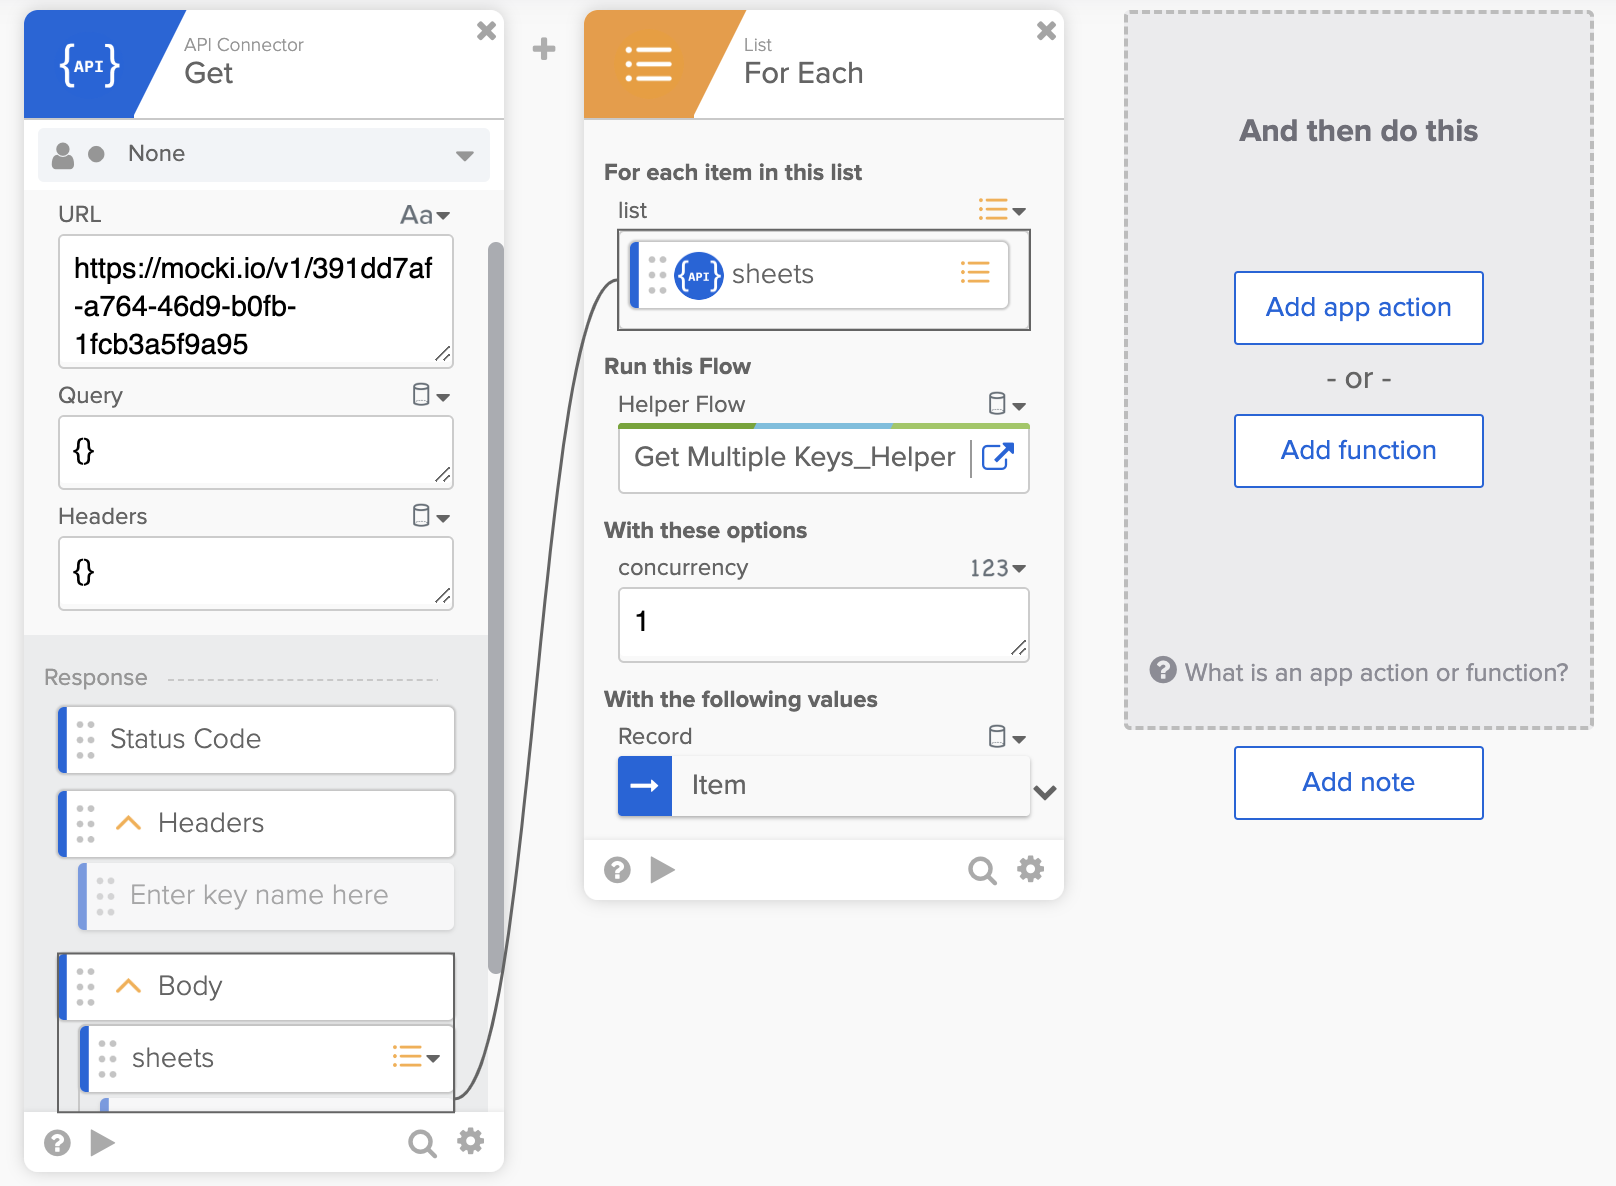Run the For Each card
The width and height of the screenshot is (1616, 1186).
click(662, 871)
